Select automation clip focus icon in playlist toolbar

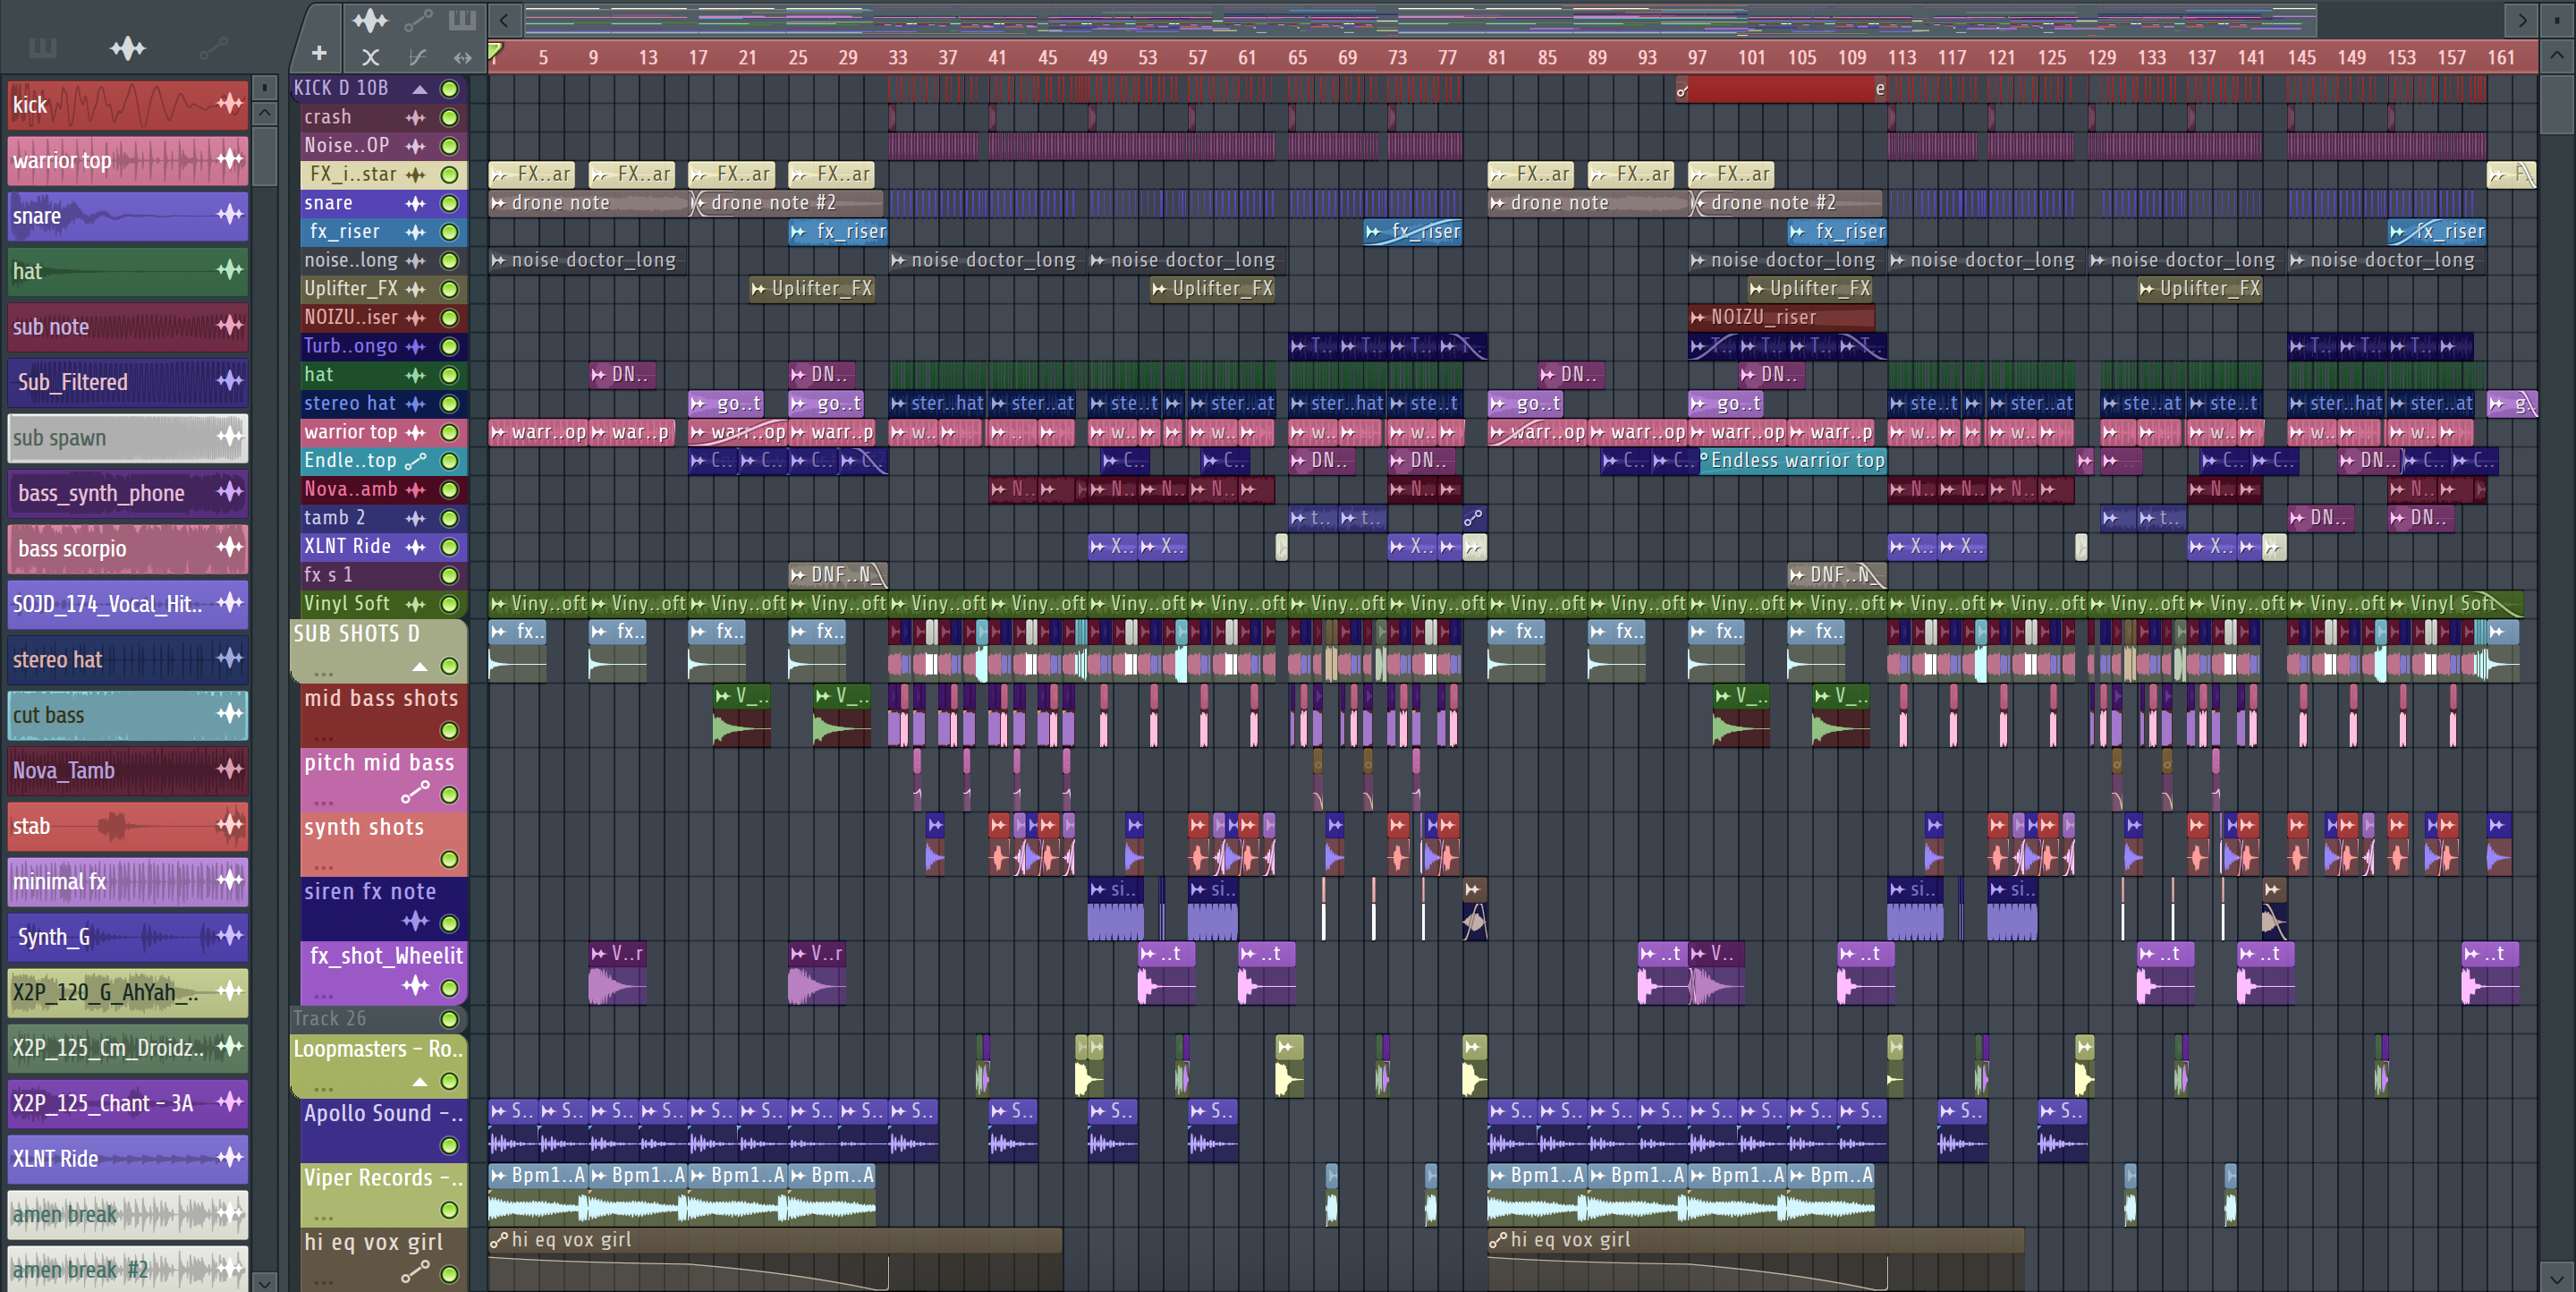click(418, 19)
